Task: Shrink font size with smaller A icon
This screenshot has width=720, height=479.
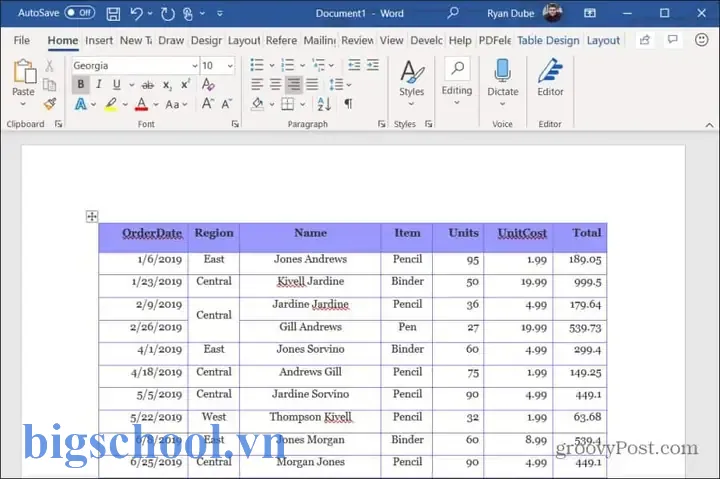Action: click(x=226, y=104)
